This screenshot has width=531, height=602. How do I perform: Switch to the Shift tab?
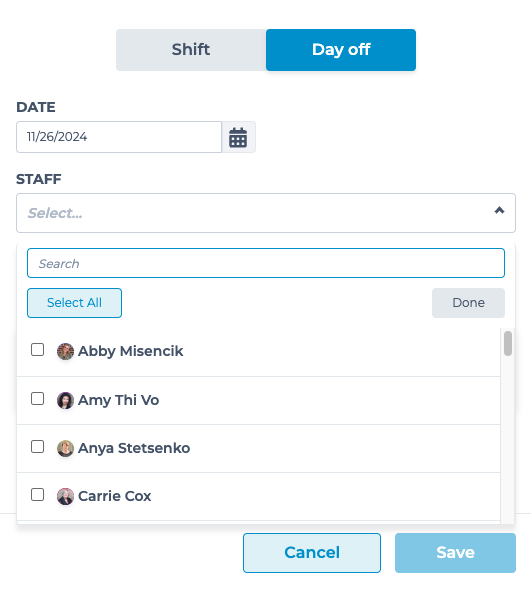[191, 50]
